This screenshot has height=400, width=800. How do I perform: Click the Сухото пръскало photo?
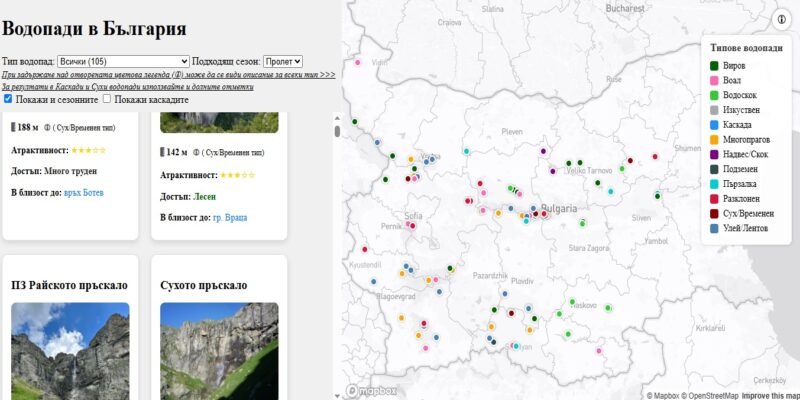tap(219, 351)
